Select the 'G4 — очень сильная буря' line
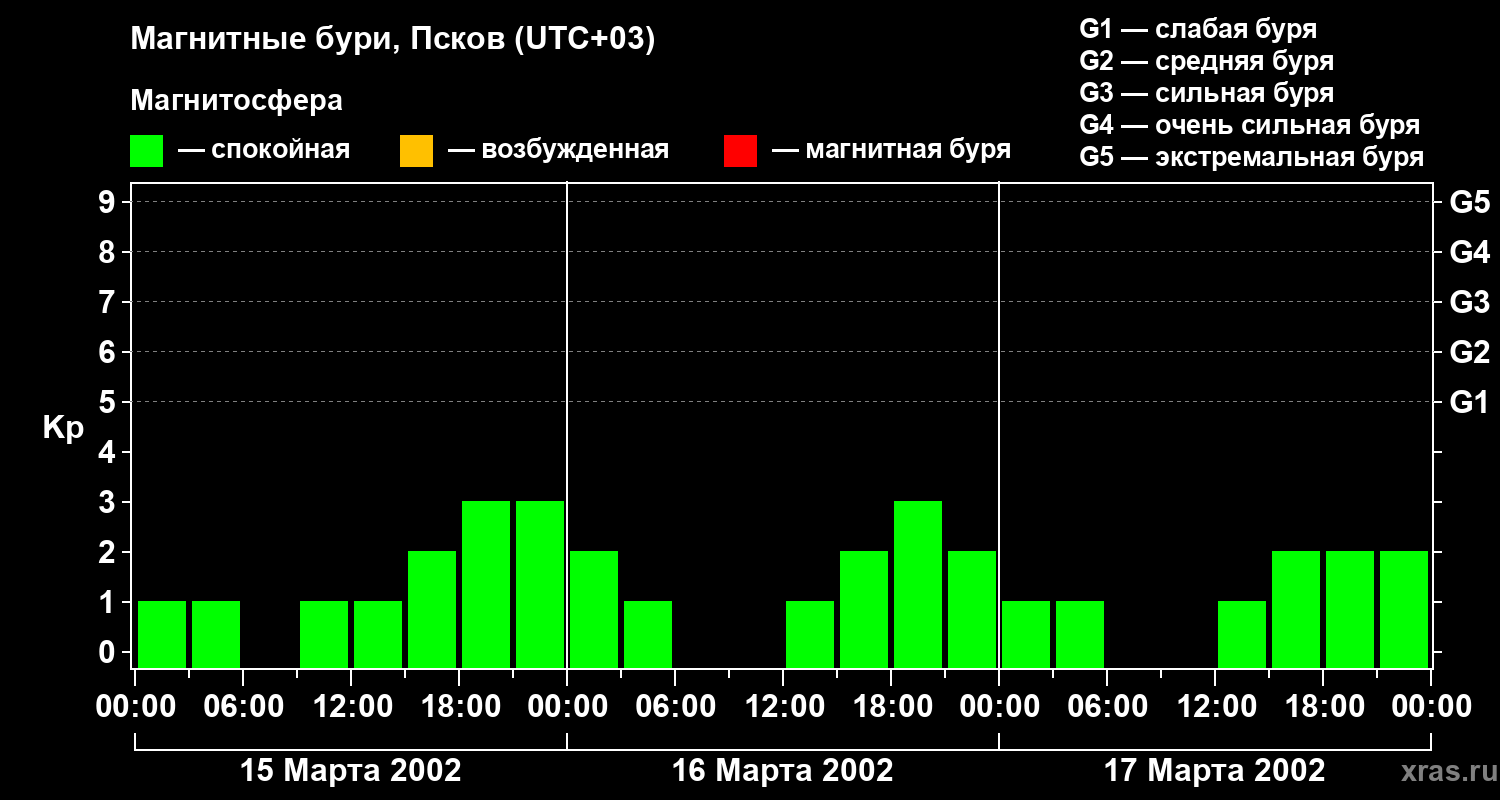Viewport: 1500px width, 800px height. tap(1250, 125)
